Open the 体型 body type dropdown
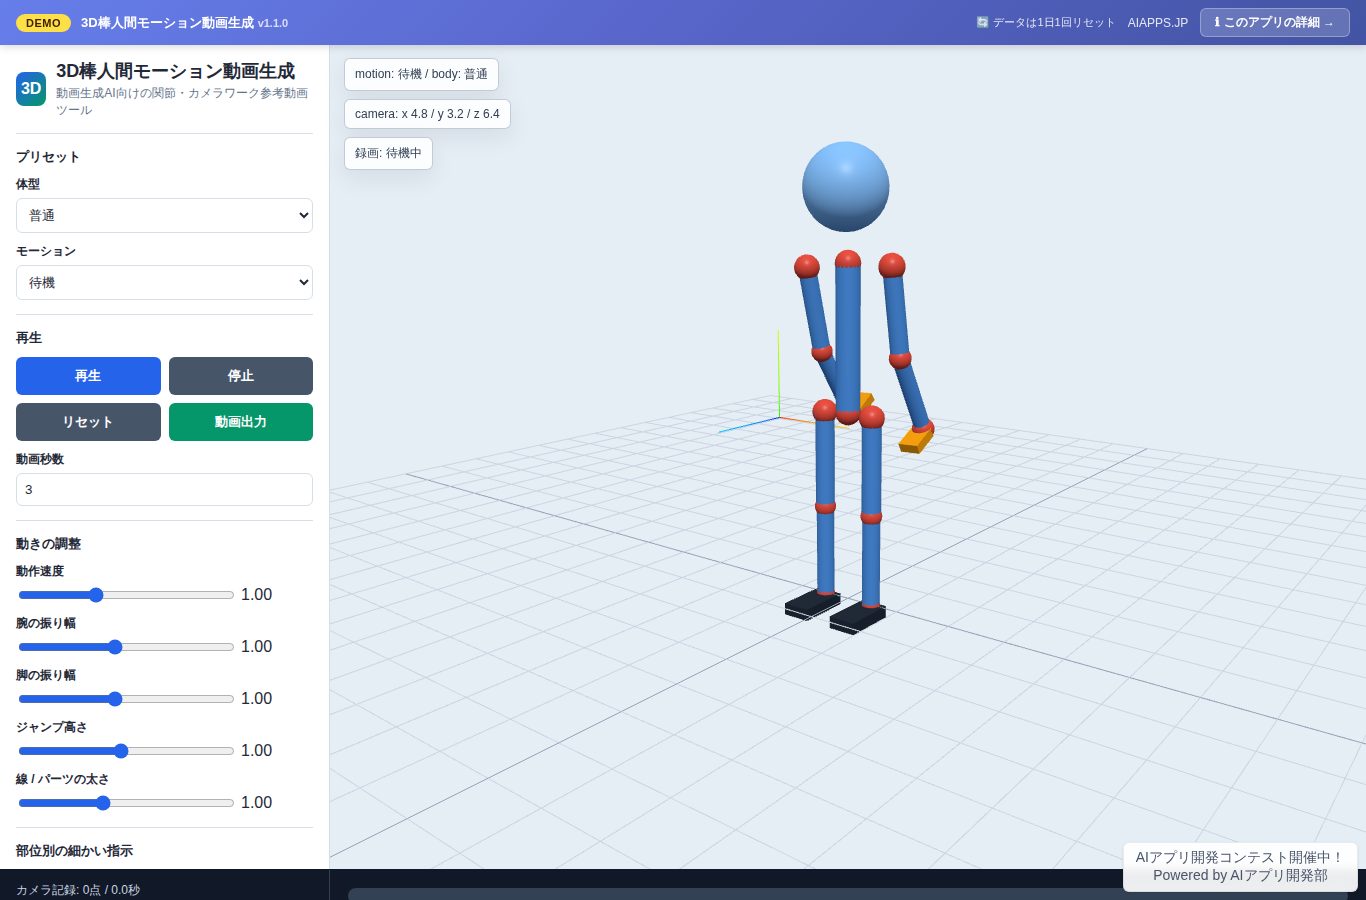The width and height of the screenshot is (1366, 900). [164, 215]
